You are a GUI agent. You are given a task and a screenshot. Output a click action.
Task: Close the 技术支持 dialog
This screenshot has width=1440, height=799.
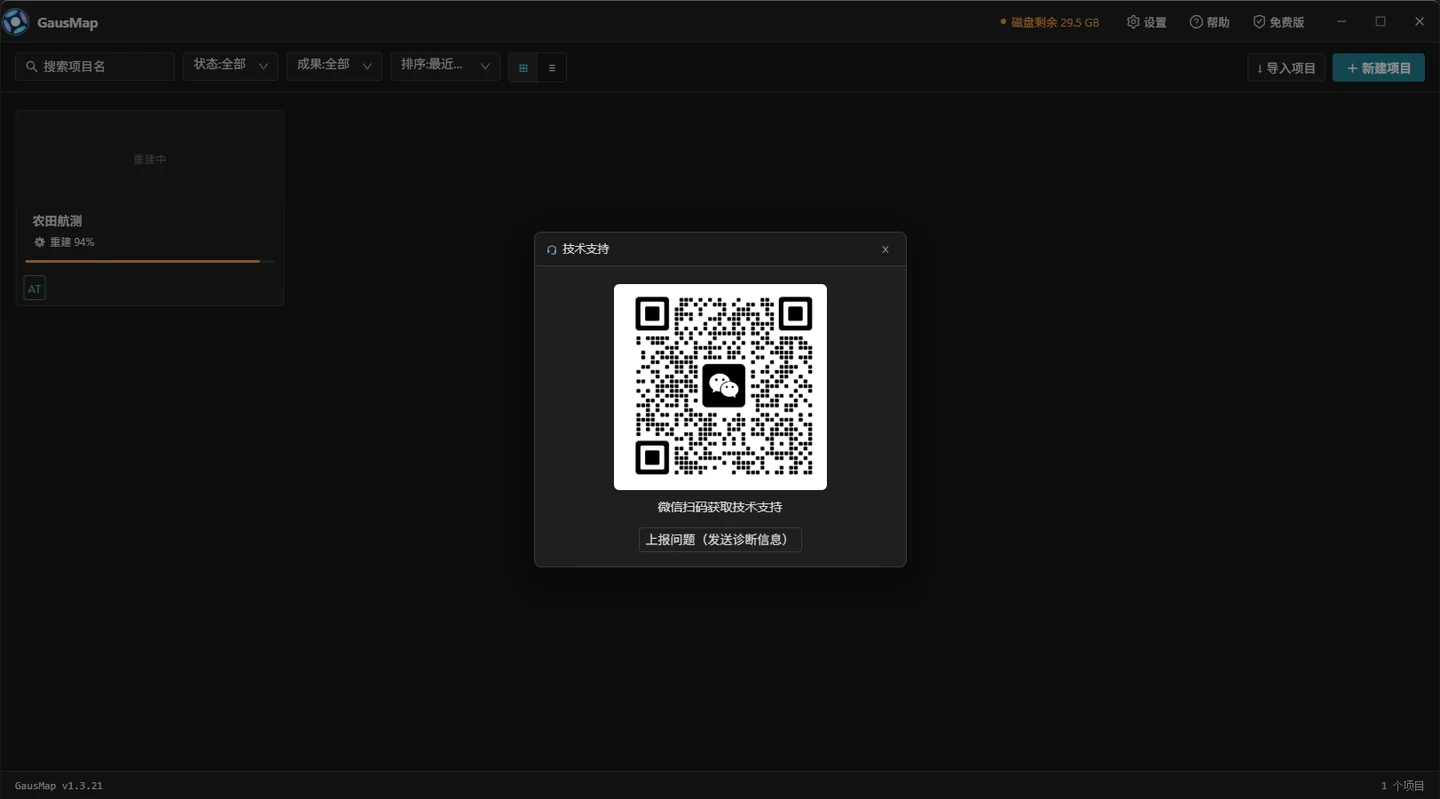point(885,250)
